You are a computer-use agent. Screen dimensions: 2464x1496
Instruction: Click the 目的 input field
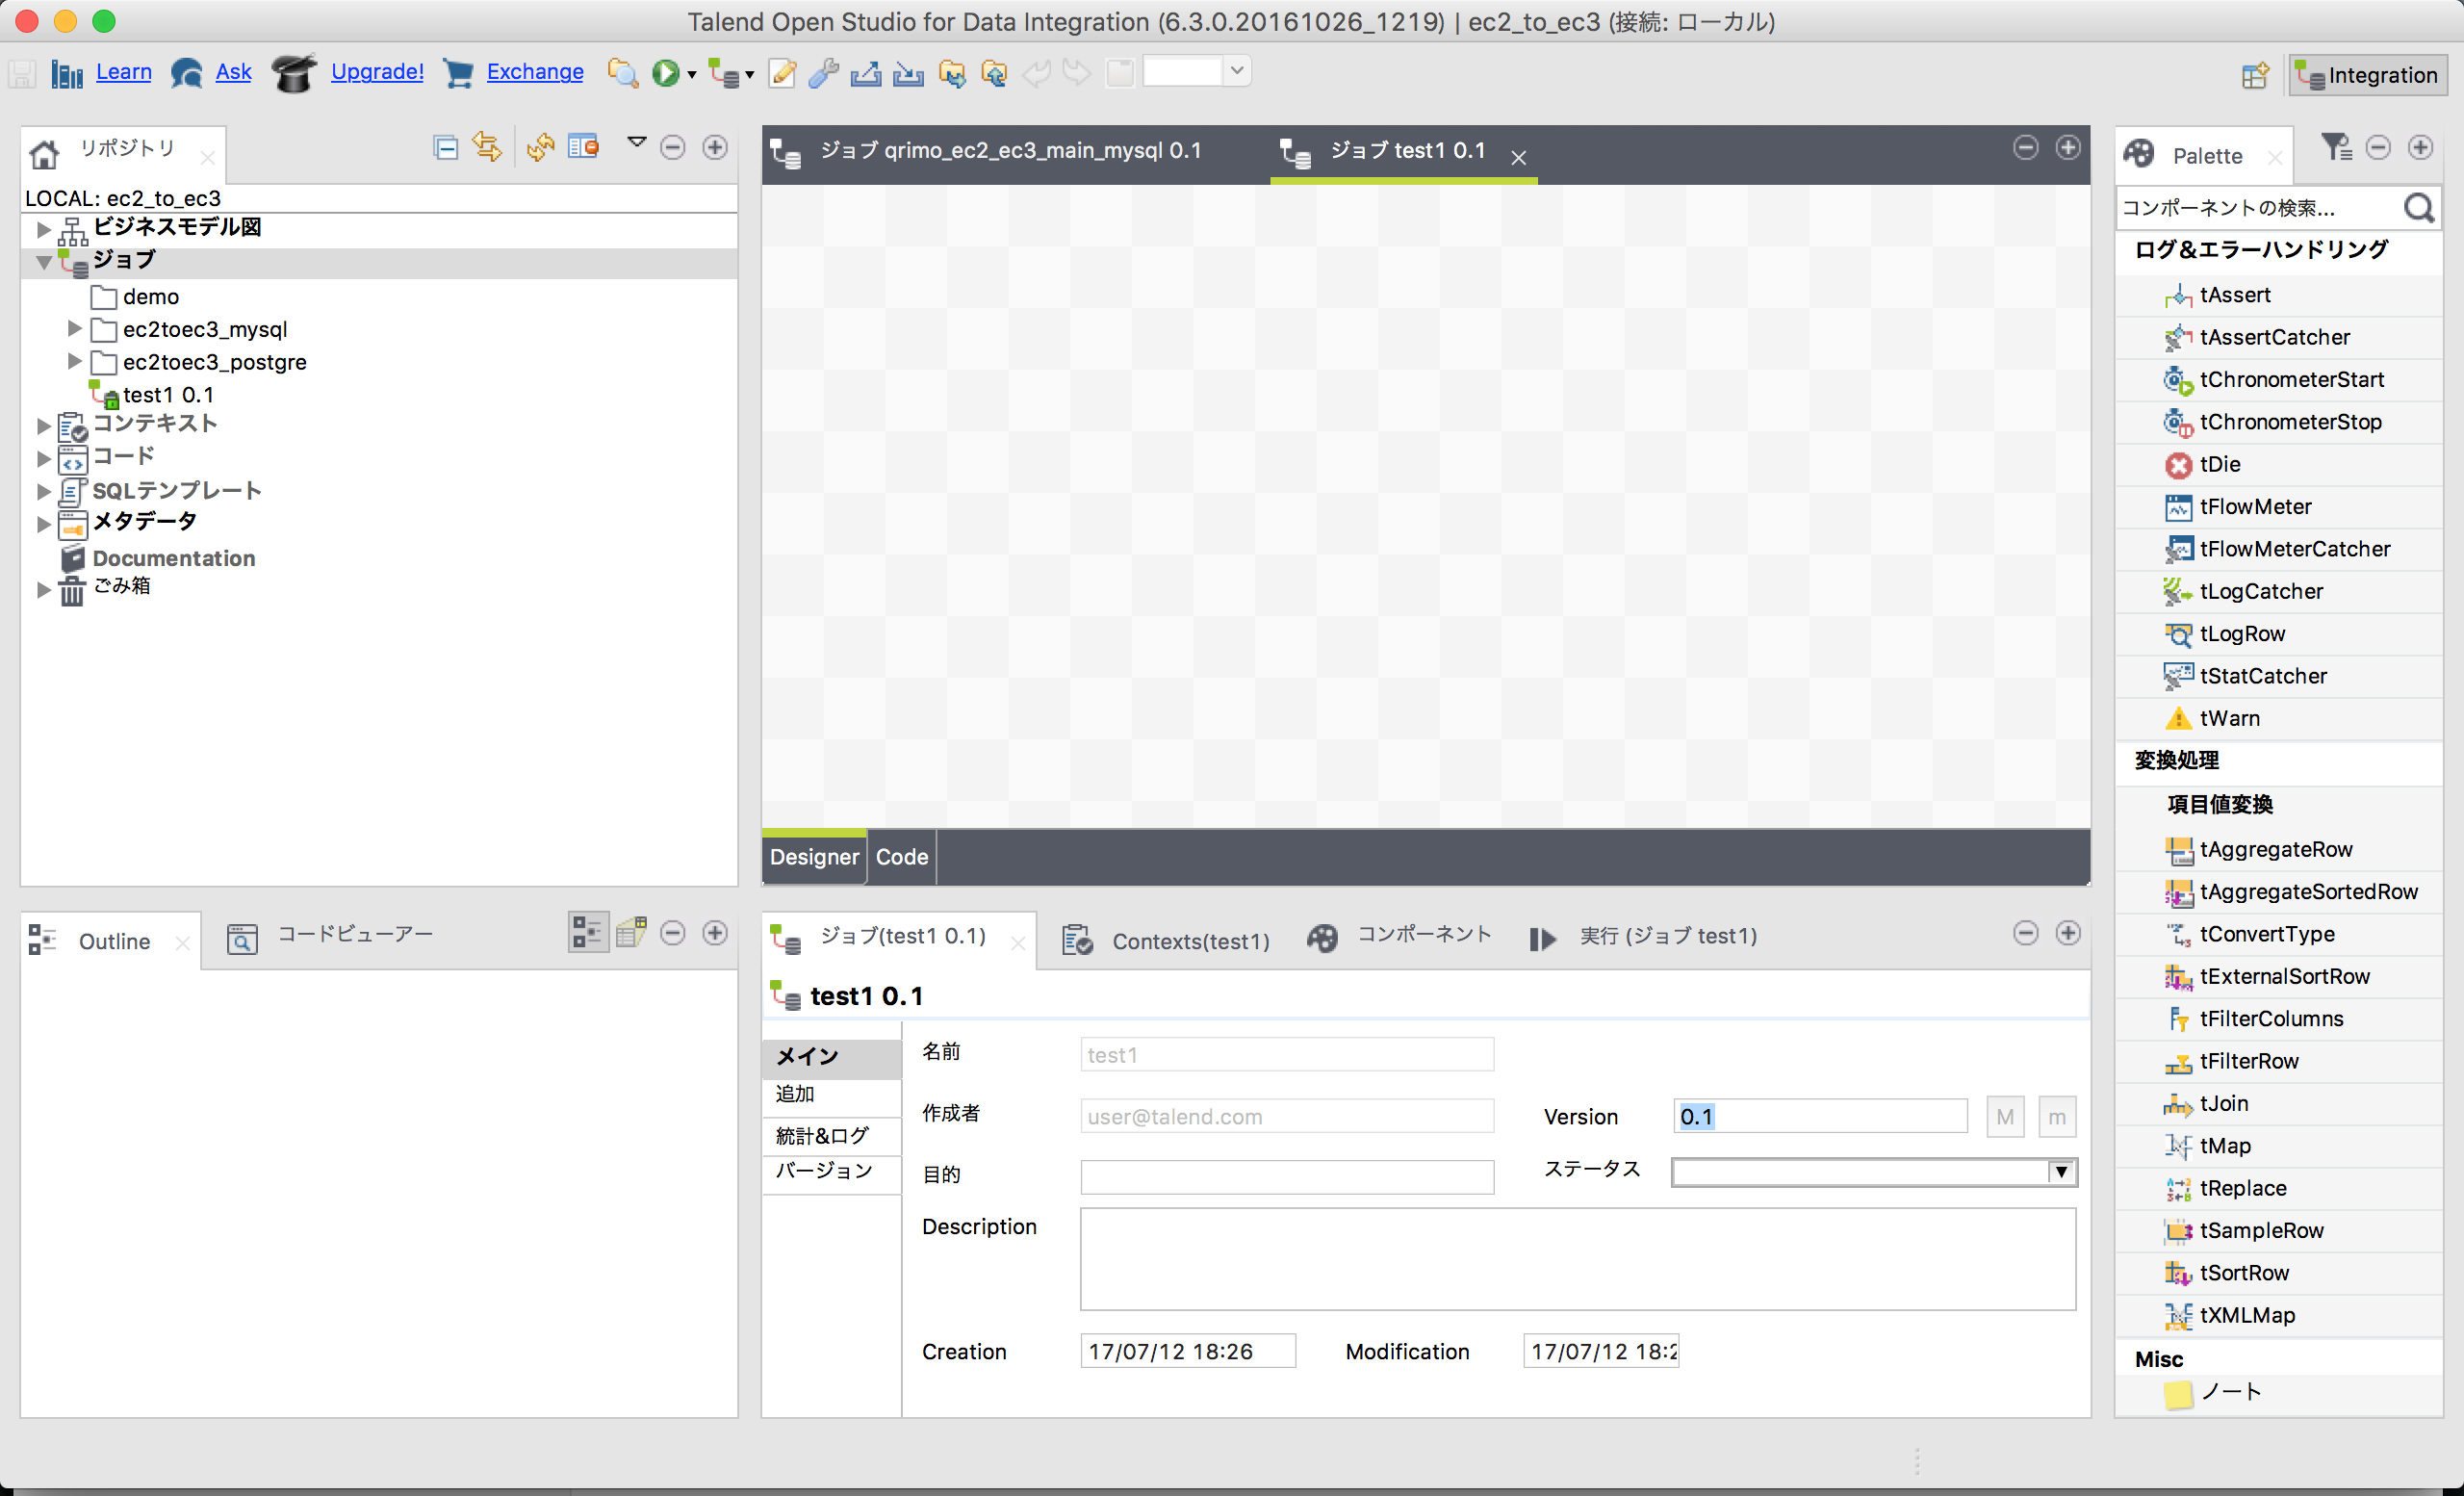1286,1175
